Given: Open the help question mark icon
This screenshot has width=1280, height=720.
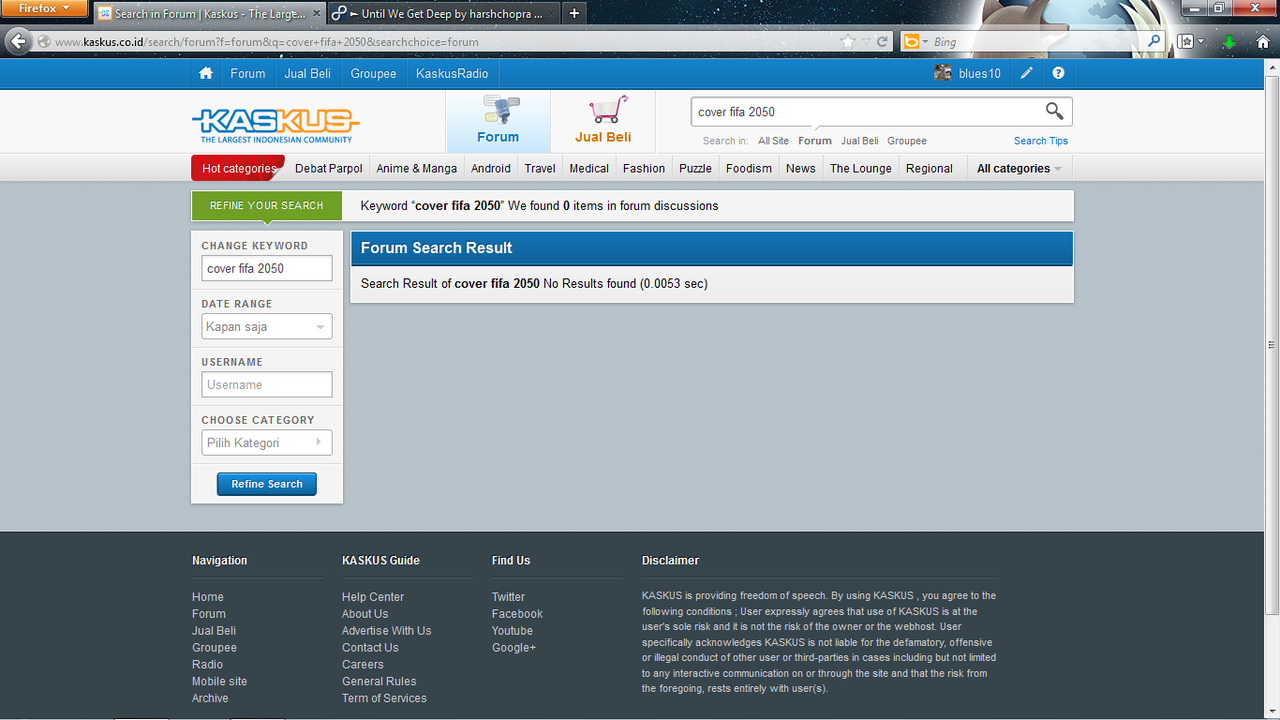Looking at the screenshot, I should pos(1058,73).
